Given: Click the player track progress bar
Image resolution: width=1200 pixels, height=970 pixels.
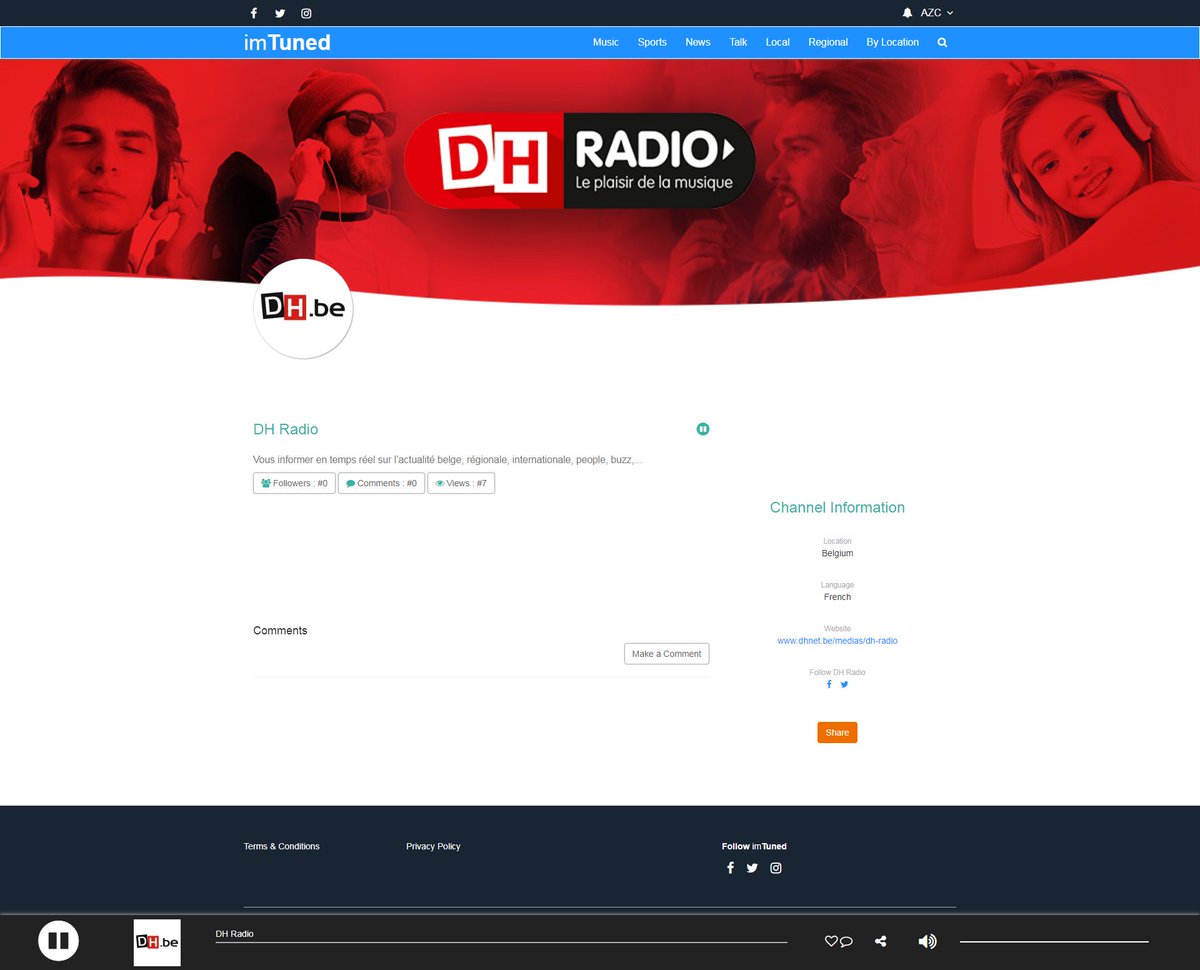Looking at the screenshot, I should [501, 942].
